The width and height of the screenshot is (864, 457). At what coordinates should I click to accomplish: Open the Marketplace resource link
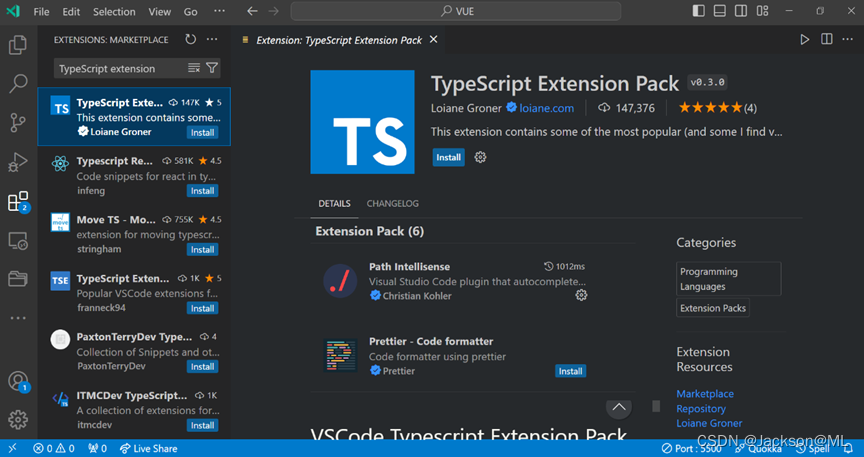coord(705,394)
